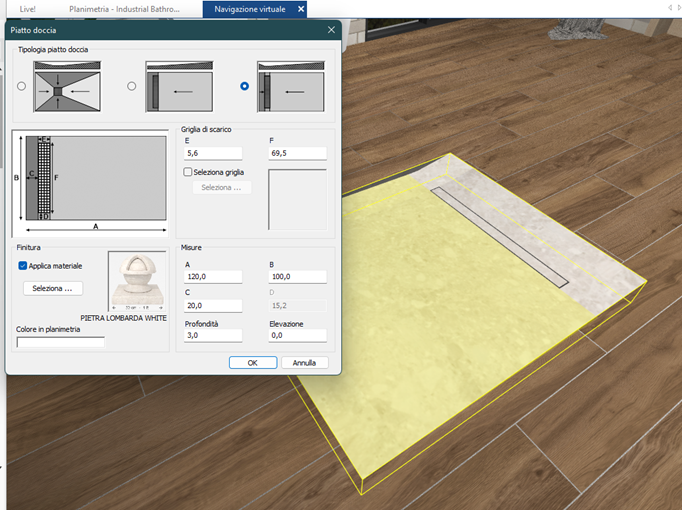Image resolution: width=682 pixels, height=510 pixels.
Task: Enable the Seleziona griglia checkbox
Action: [x=188, y=172]
